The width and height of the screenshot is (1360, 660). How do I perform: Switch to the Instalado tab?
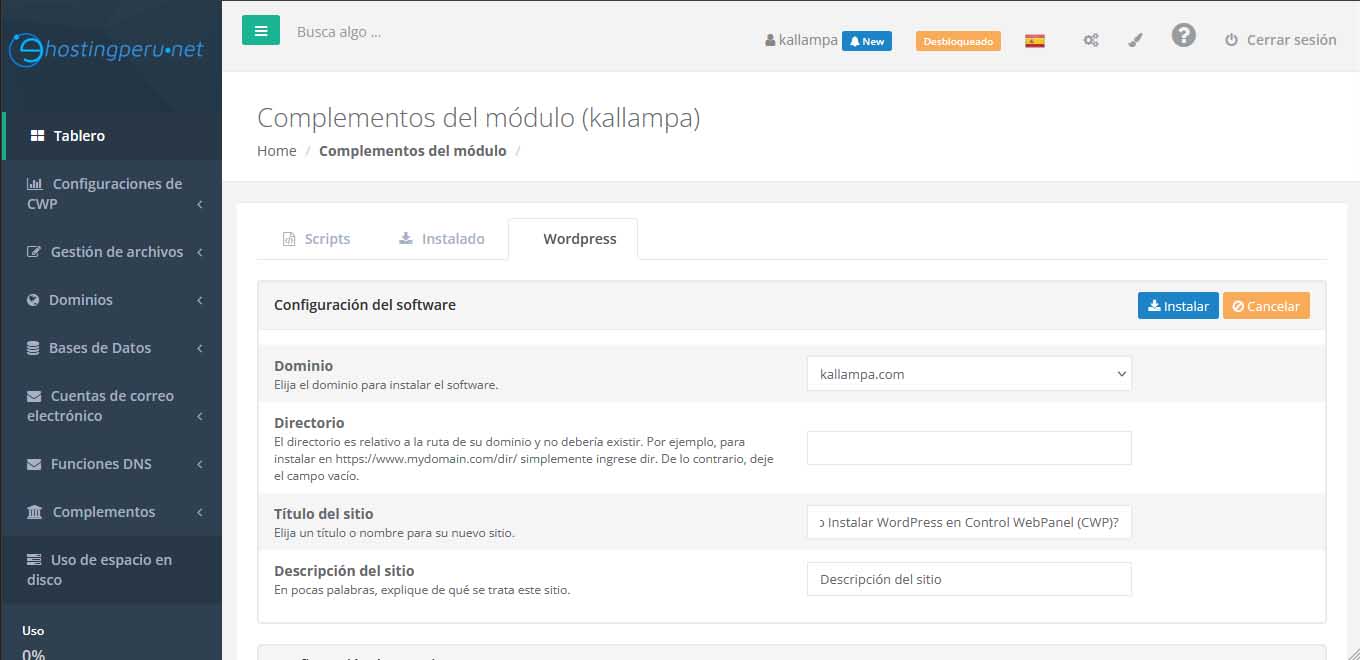point(441,239)
